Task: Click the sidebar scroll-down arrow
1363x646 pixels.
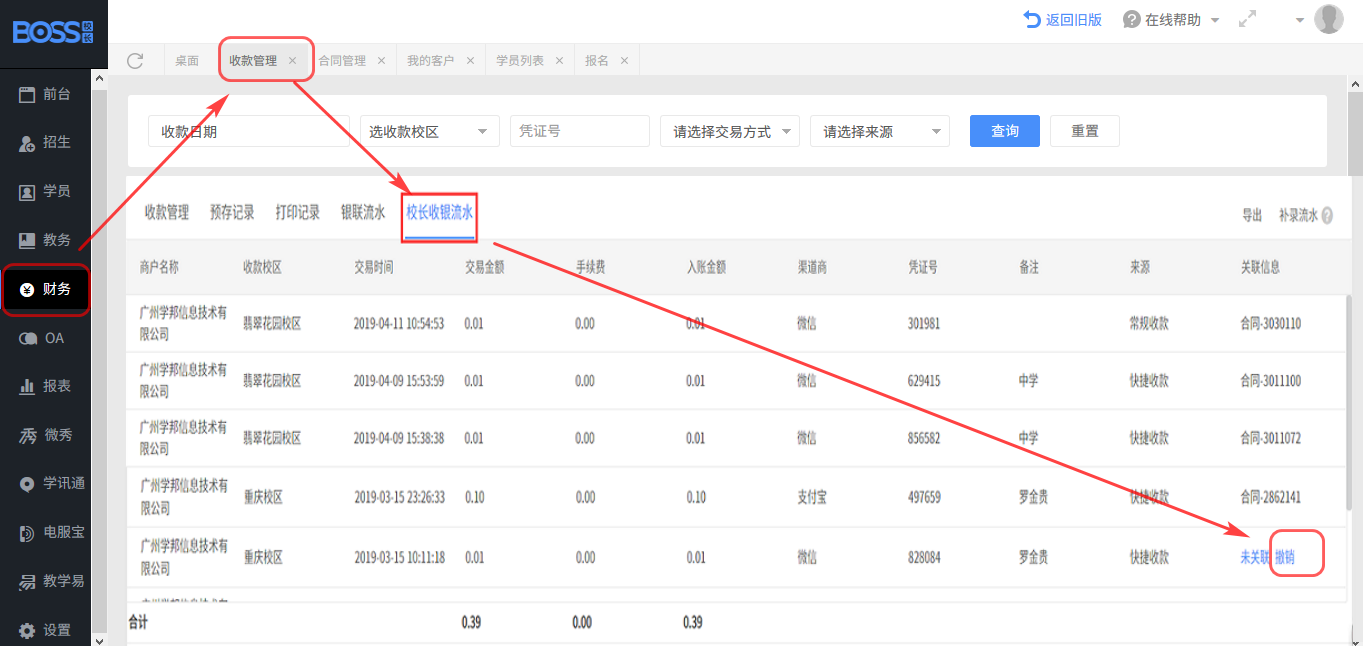Action: pyautogui.click(x=98, y=639)
